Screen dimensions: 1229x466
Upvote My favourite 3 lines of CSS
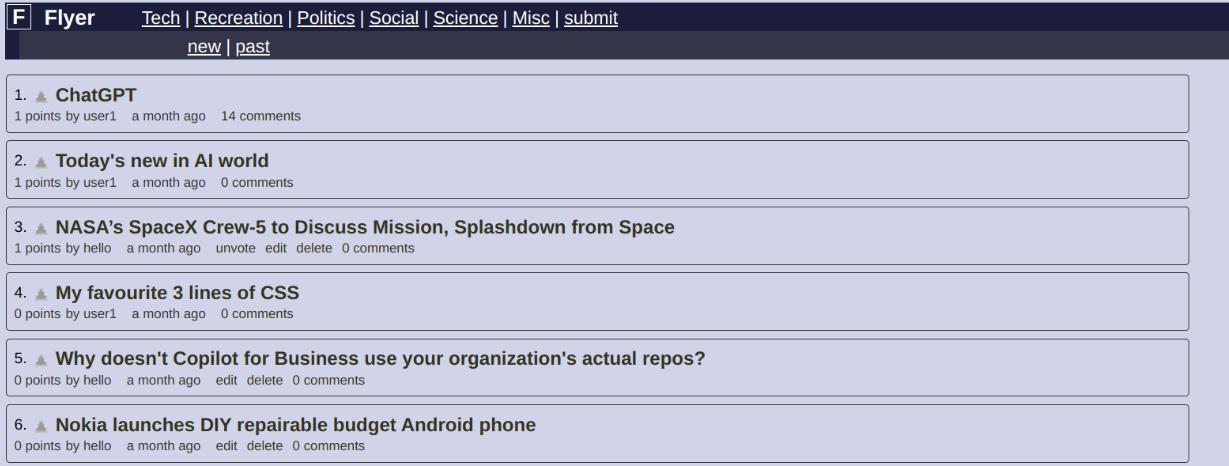tap(41, 294)
